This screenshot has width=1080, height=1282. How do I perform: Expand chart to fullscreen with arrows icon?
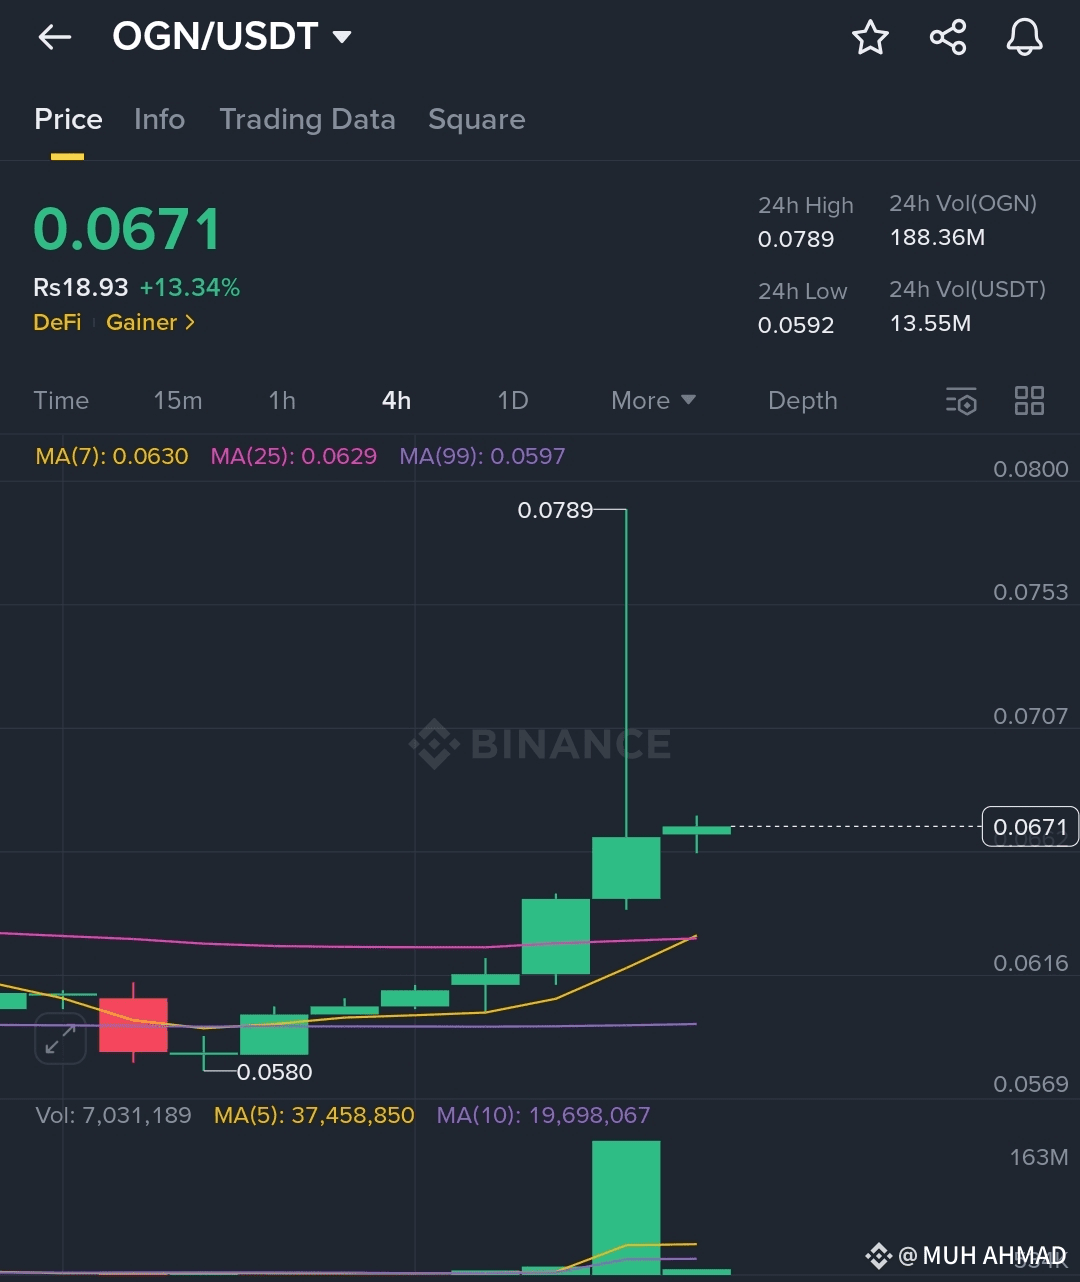[60, 1039]
